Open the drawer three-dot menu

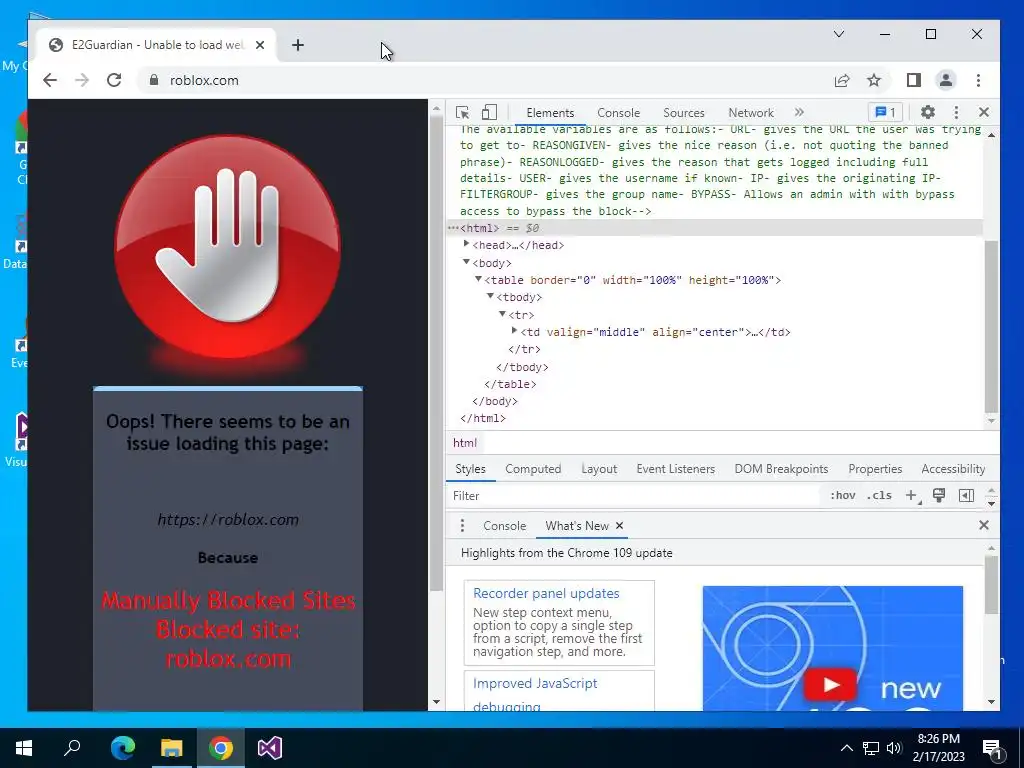pos(462,526)
